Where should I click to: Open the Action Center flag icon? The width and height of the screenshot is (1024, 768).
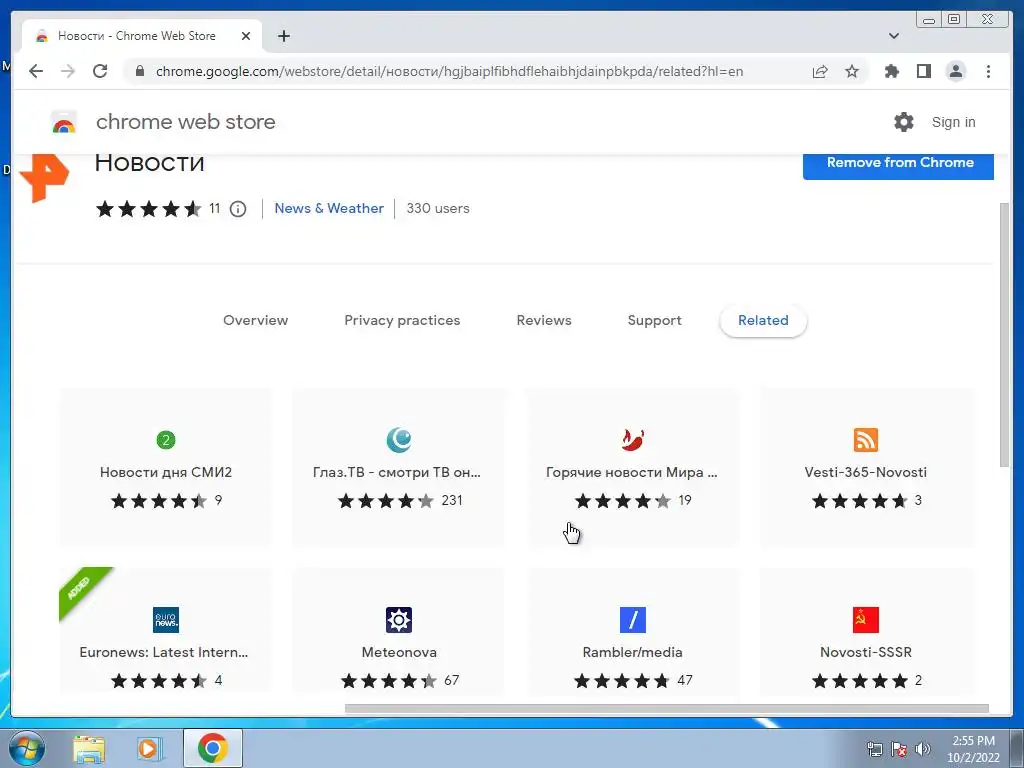click(x=899, y=749)
